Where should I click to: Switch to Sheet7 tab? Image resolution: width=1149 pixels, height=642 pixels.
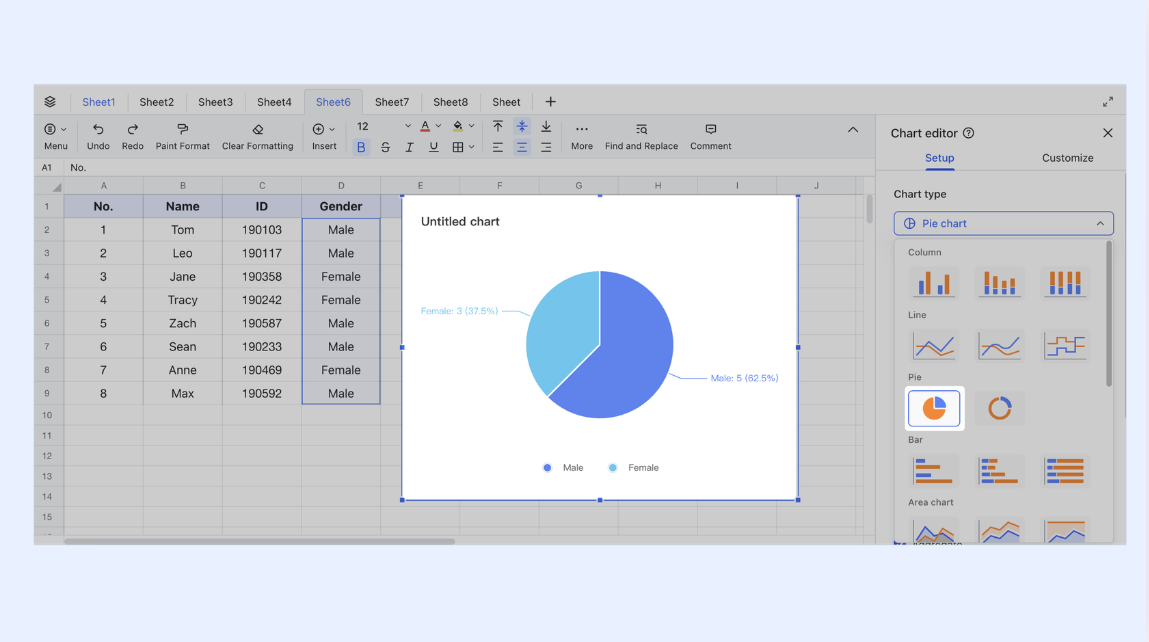tap(392, 102)
